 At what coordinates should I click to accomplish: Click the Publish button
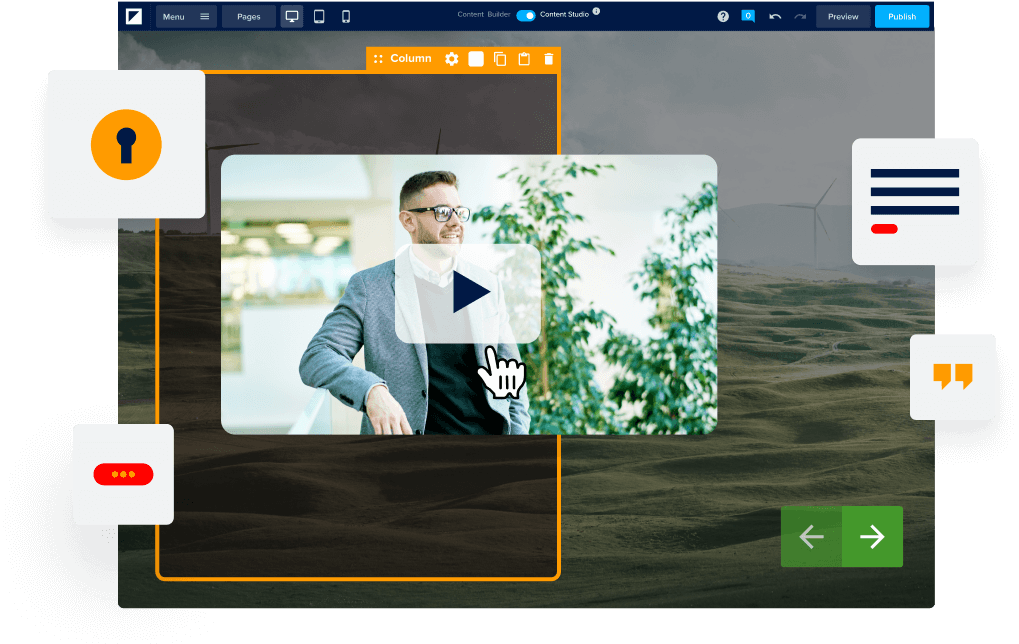coord(902,16)
